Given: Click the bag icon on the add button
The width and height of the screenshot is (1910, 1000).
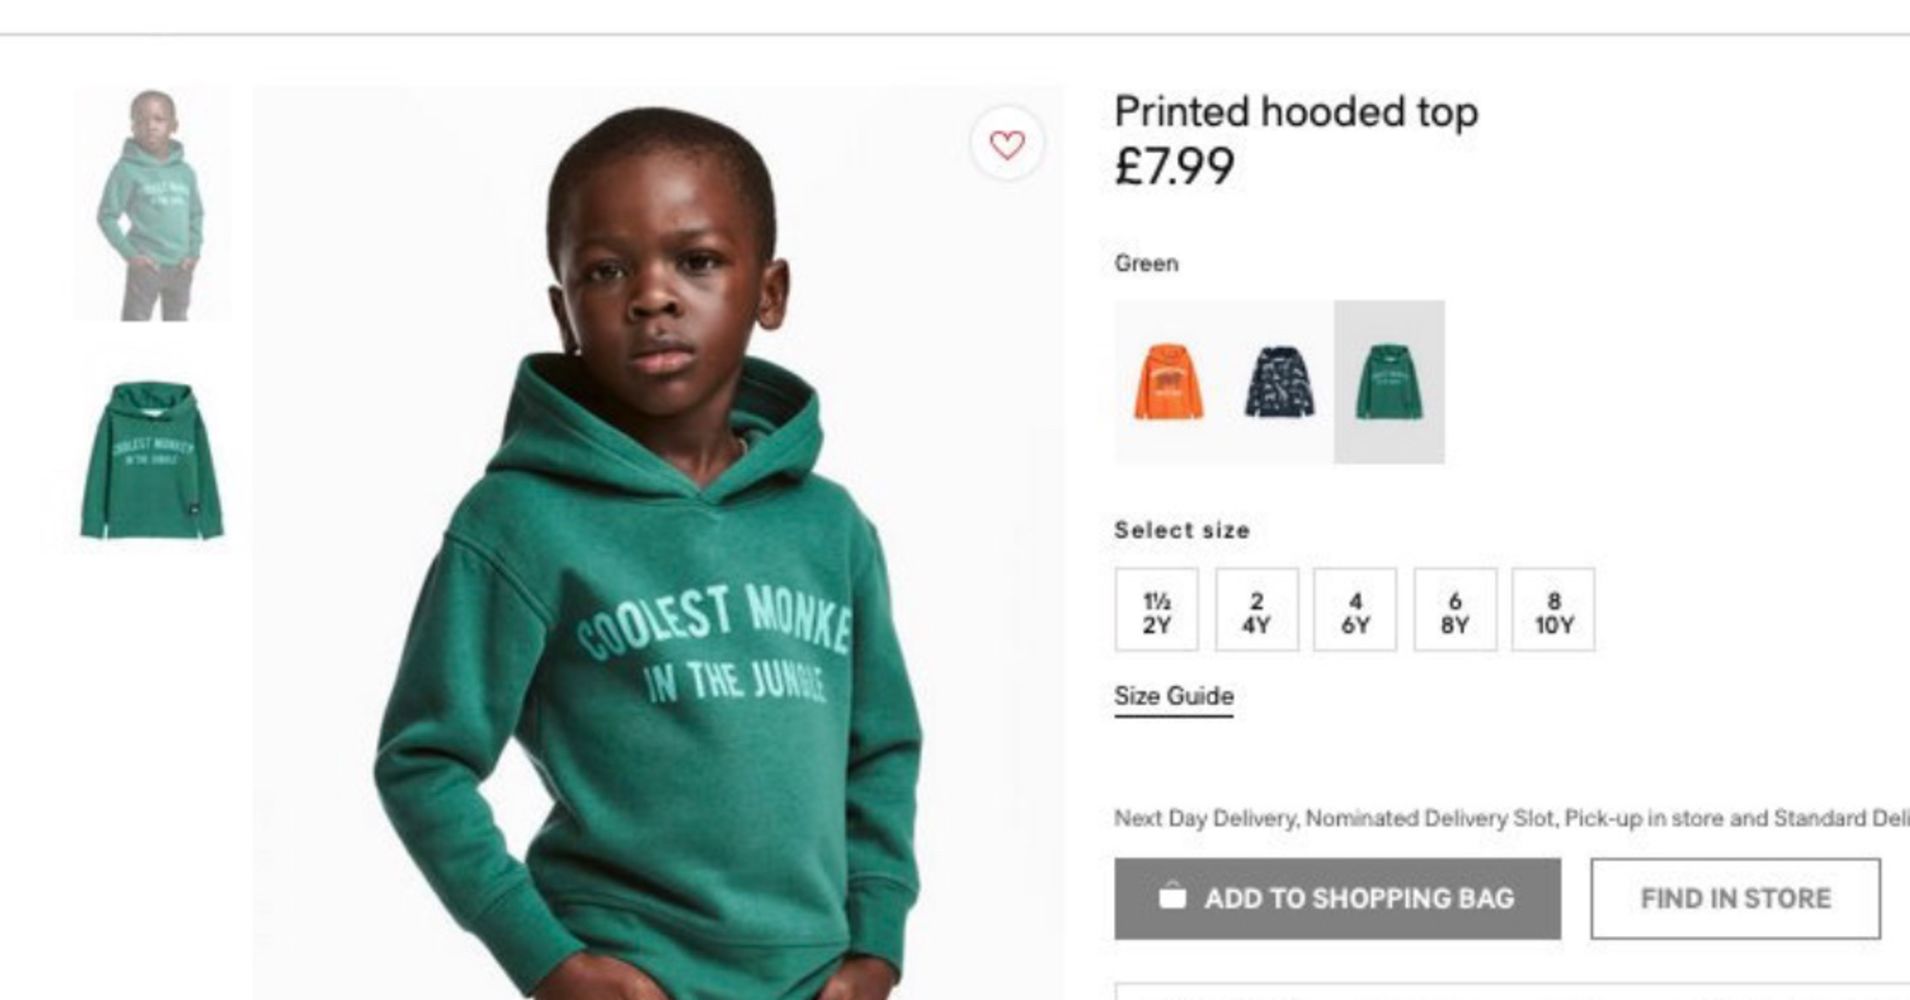Looking at the screenshot, I should (1172, 897).
